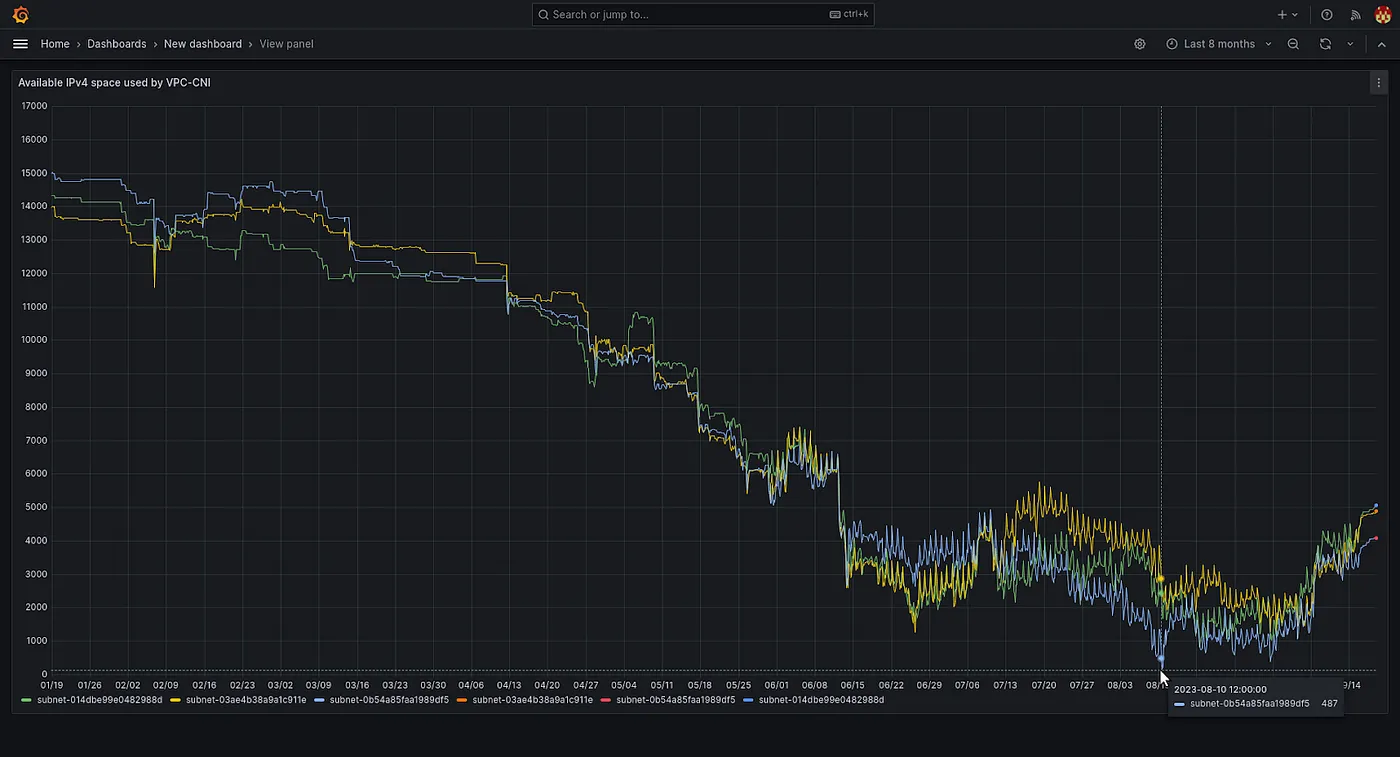Viewport: 1400px width, 757px height.
Task: Open the plus 'New' dropdown menu
Action: [1287, 15]
